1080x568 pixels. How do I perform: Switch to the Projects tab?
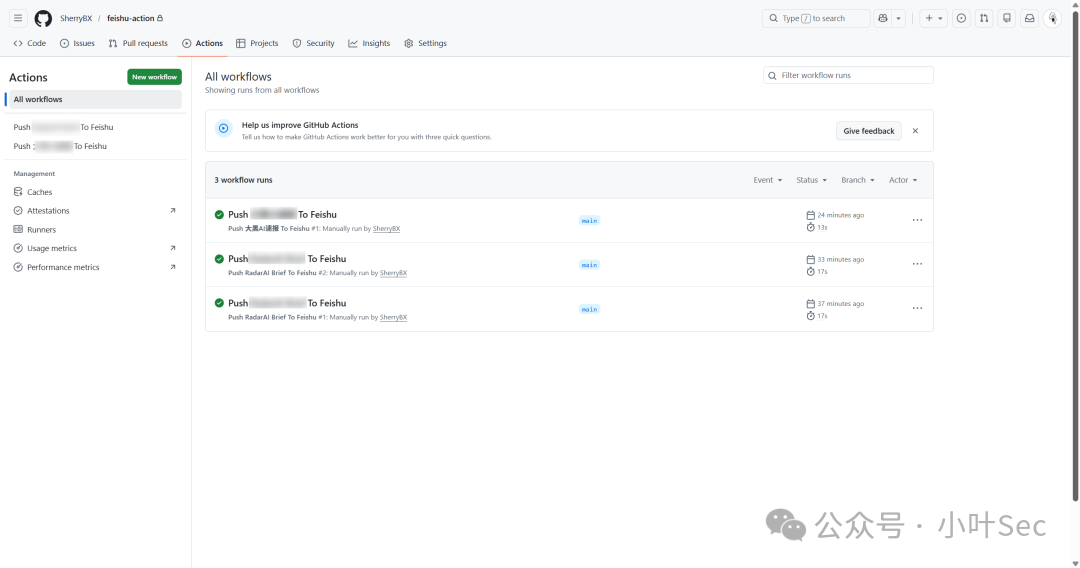coord(257,43)
